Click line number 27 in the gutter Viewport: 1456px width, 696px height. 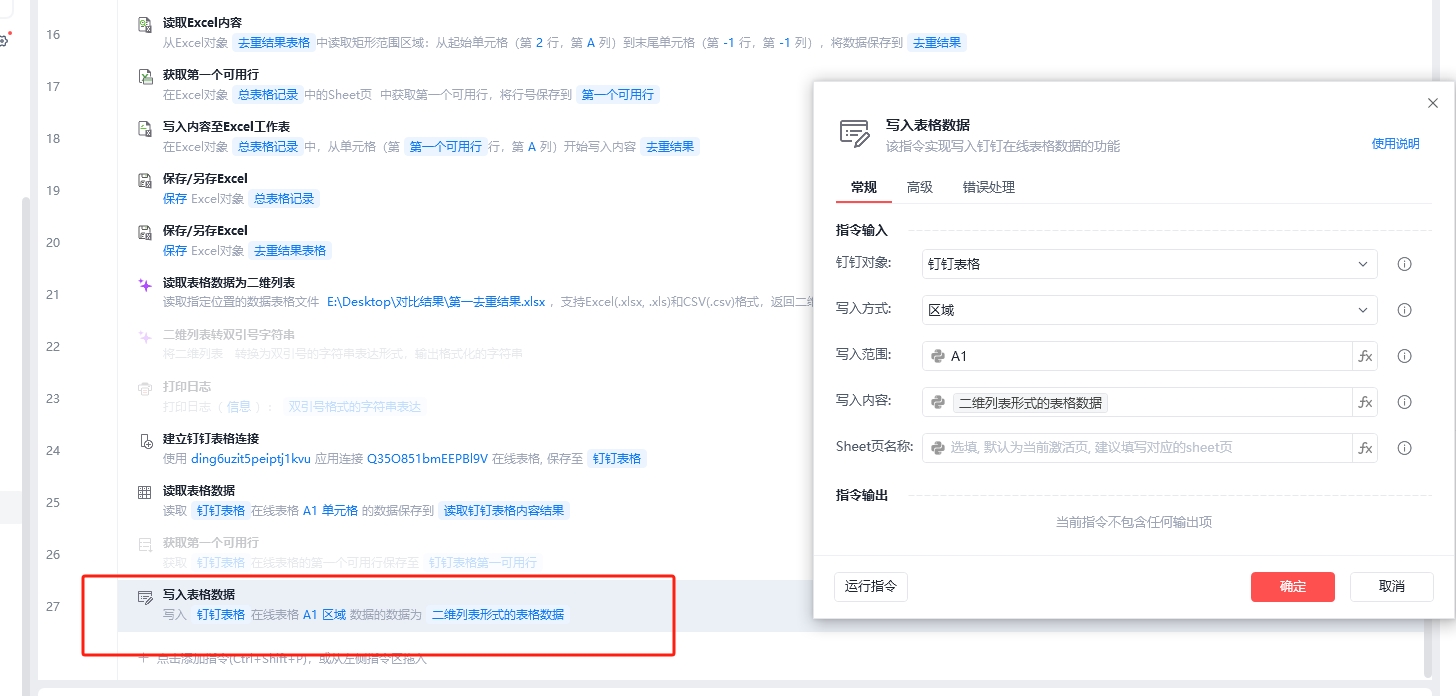pyautogui.click(x=53, y=606)
